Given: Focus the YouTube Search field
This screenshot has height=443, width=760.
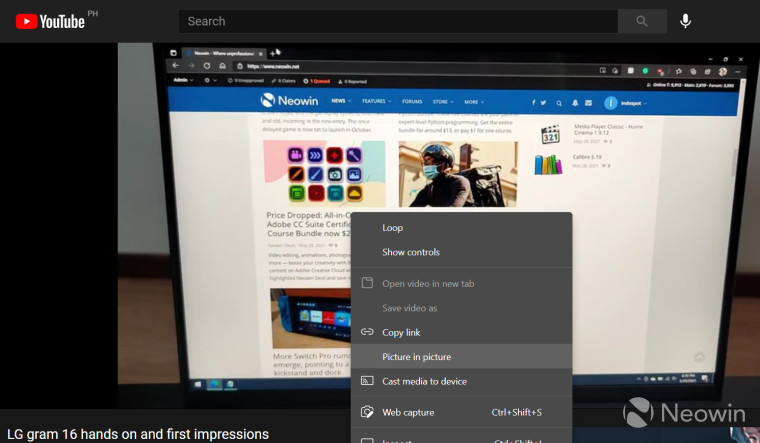Looking at the screenshot, I should point(397,21).
